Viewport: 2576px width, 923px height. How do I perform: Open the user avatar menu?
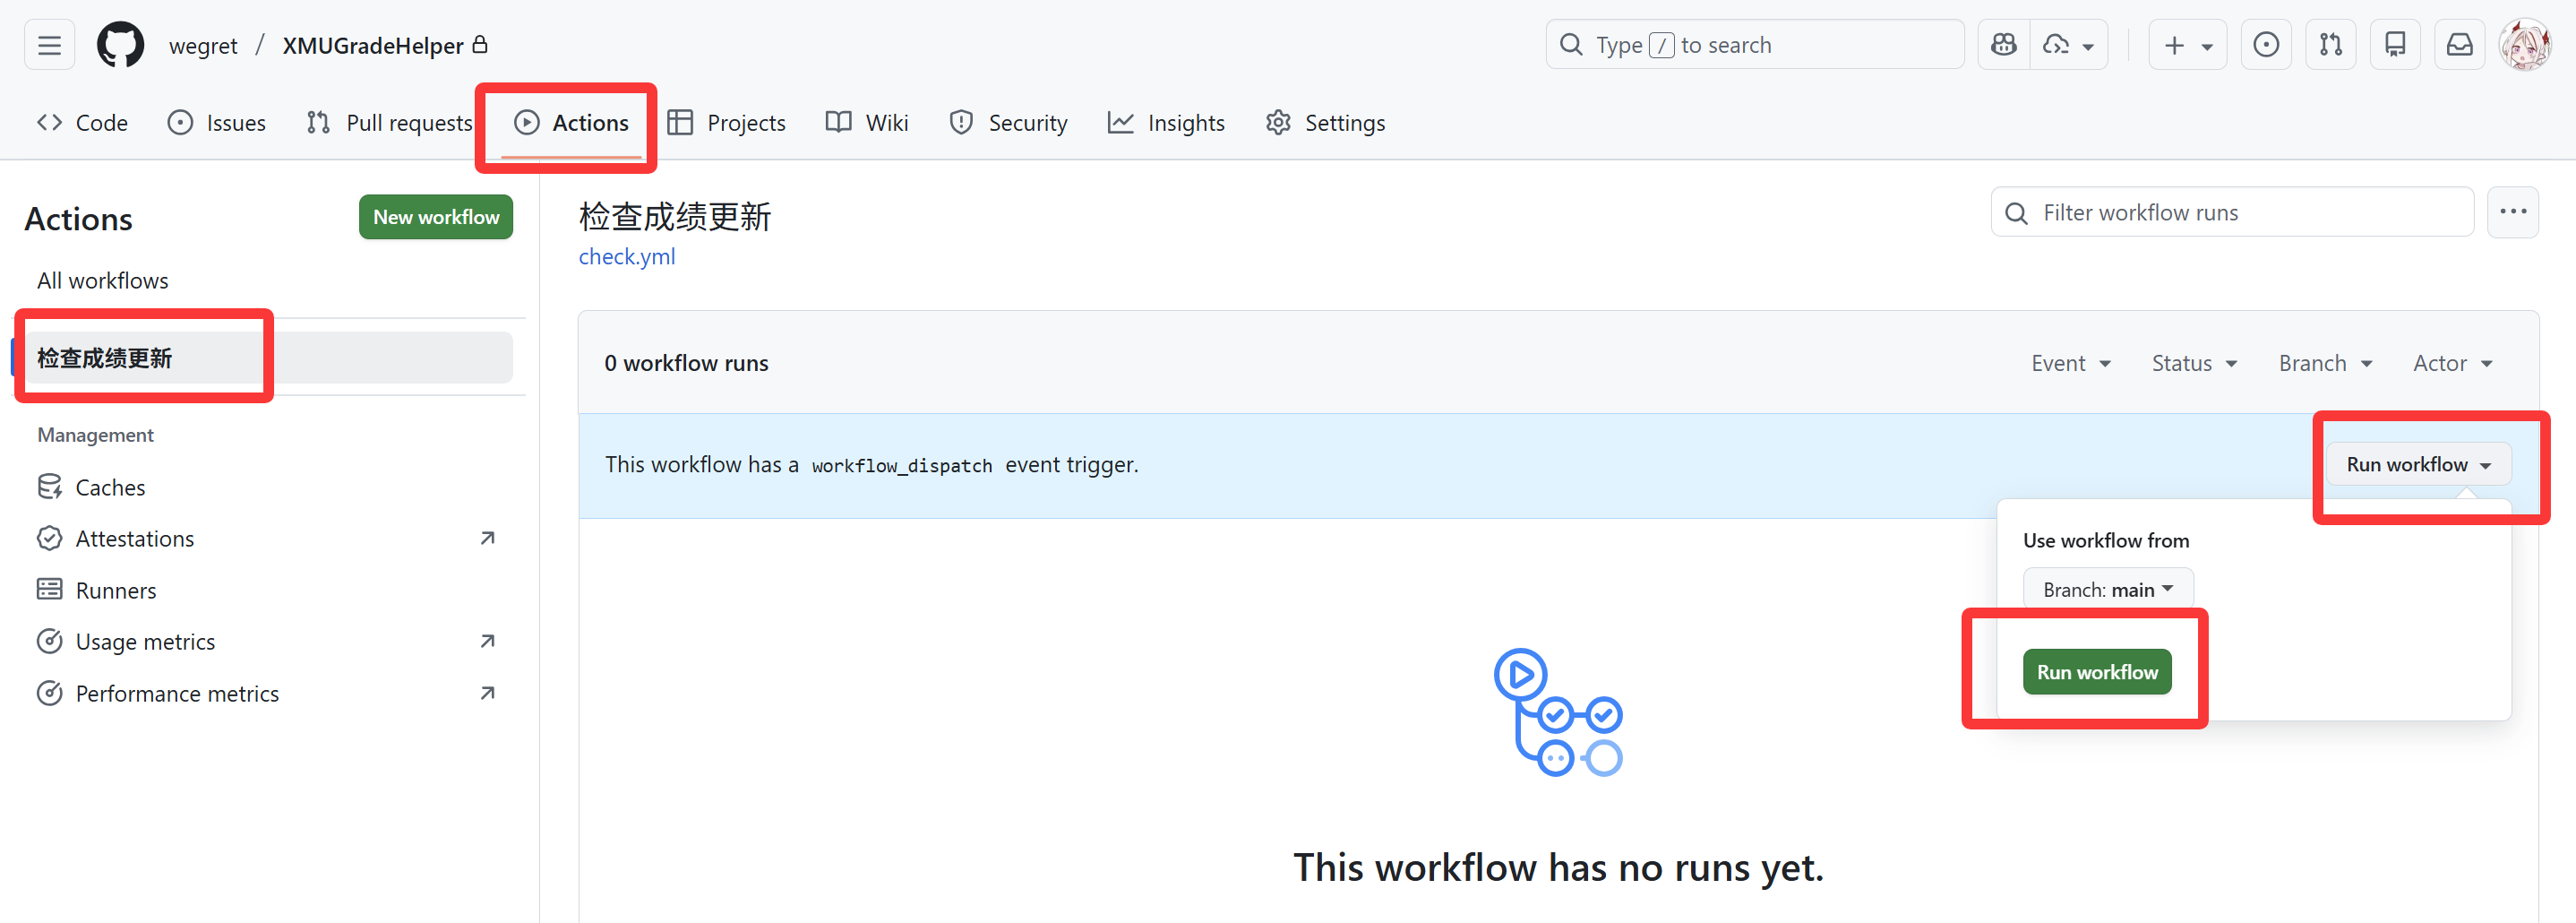coord(2524,45)
